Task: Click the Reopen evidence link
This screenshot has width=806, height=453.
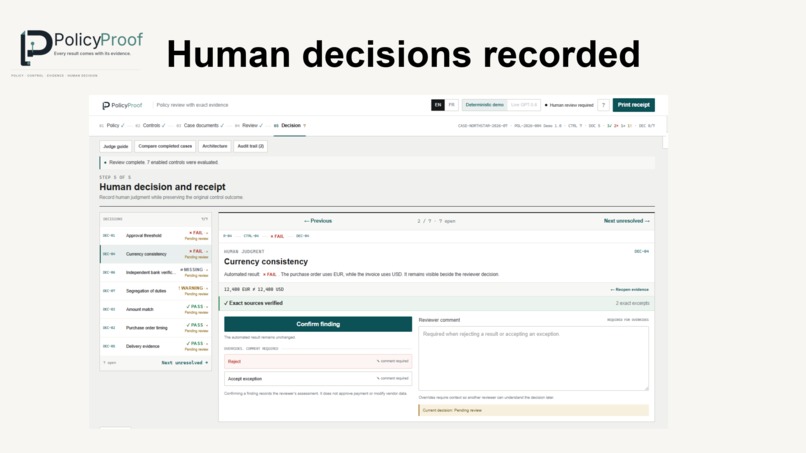Action: click(x=629, y=289)
